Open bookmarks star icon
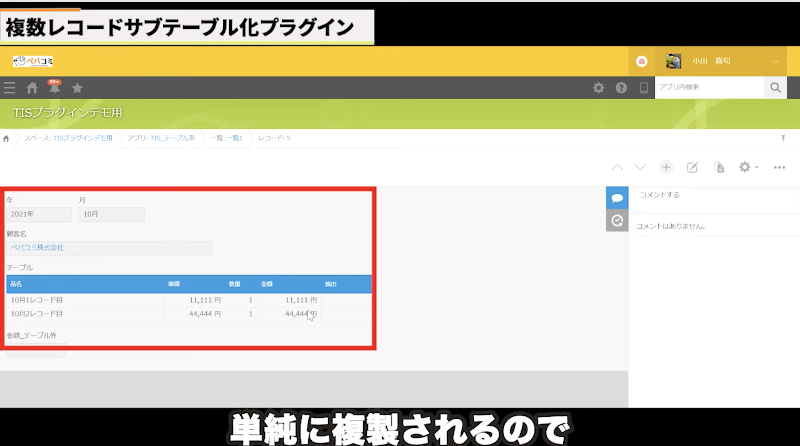 point(77,88)
